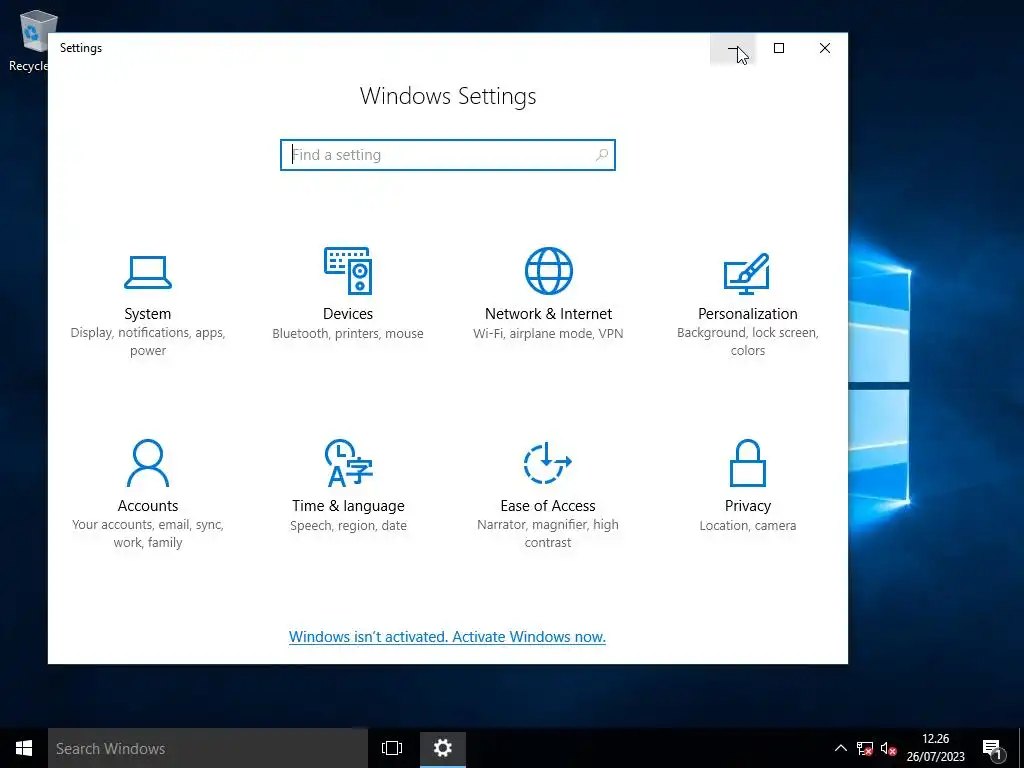Click the System label text
Screen dimensions: 1024x768
point(148,313)
